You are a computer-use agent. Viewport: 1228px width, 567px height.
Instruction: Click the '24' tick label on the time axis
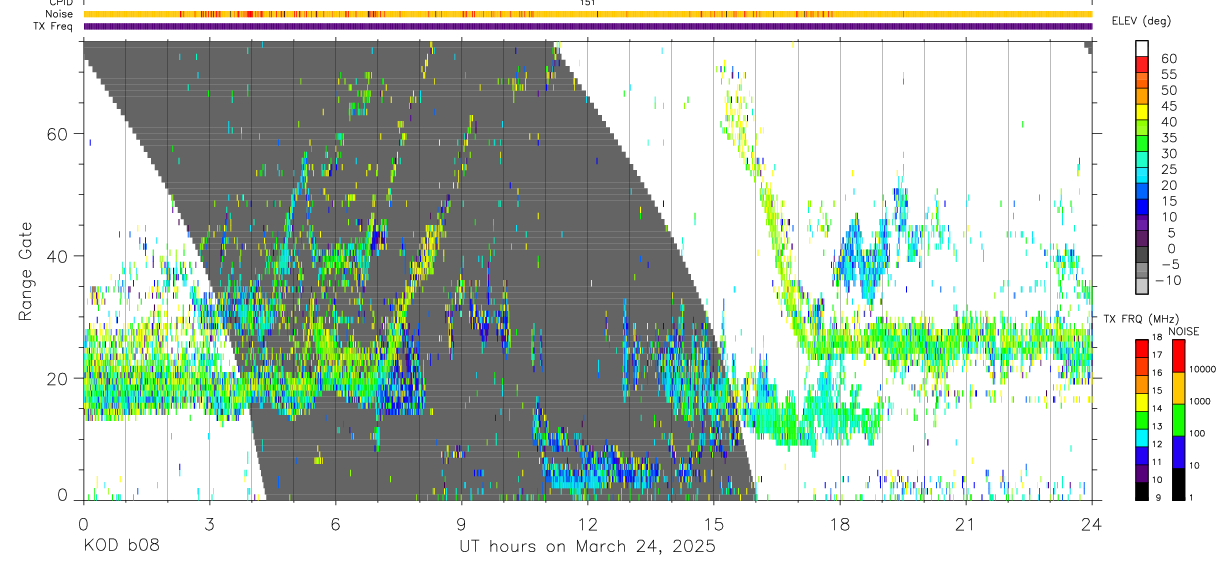pyautogui.click(x=1092, y=524)
